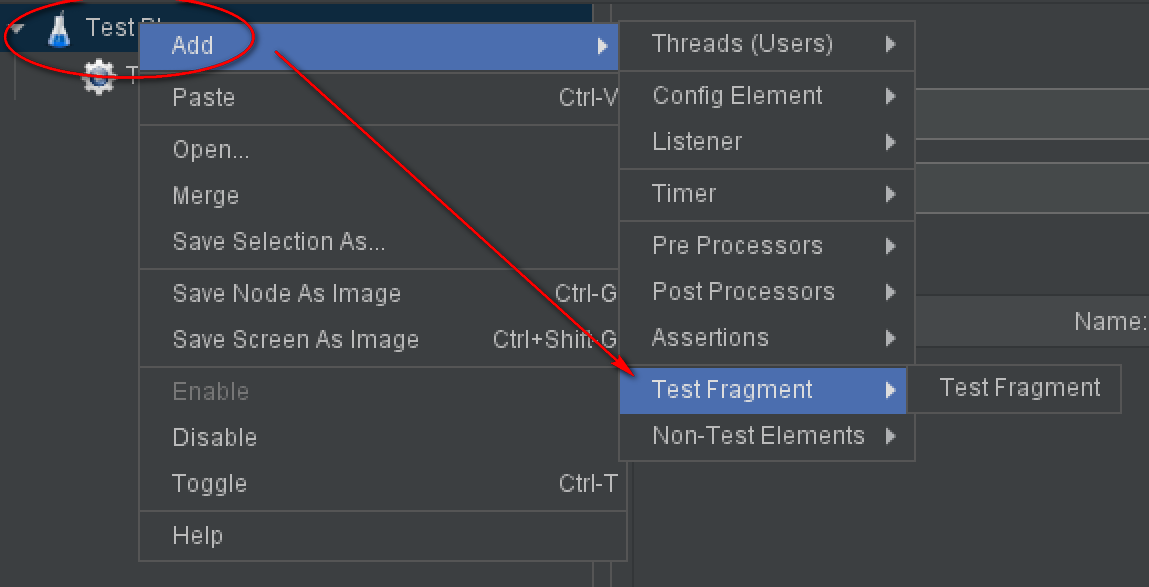Expand the Listener submenu arrow
This screenshot has width=1149, height=587.
[x=890, y=142]
